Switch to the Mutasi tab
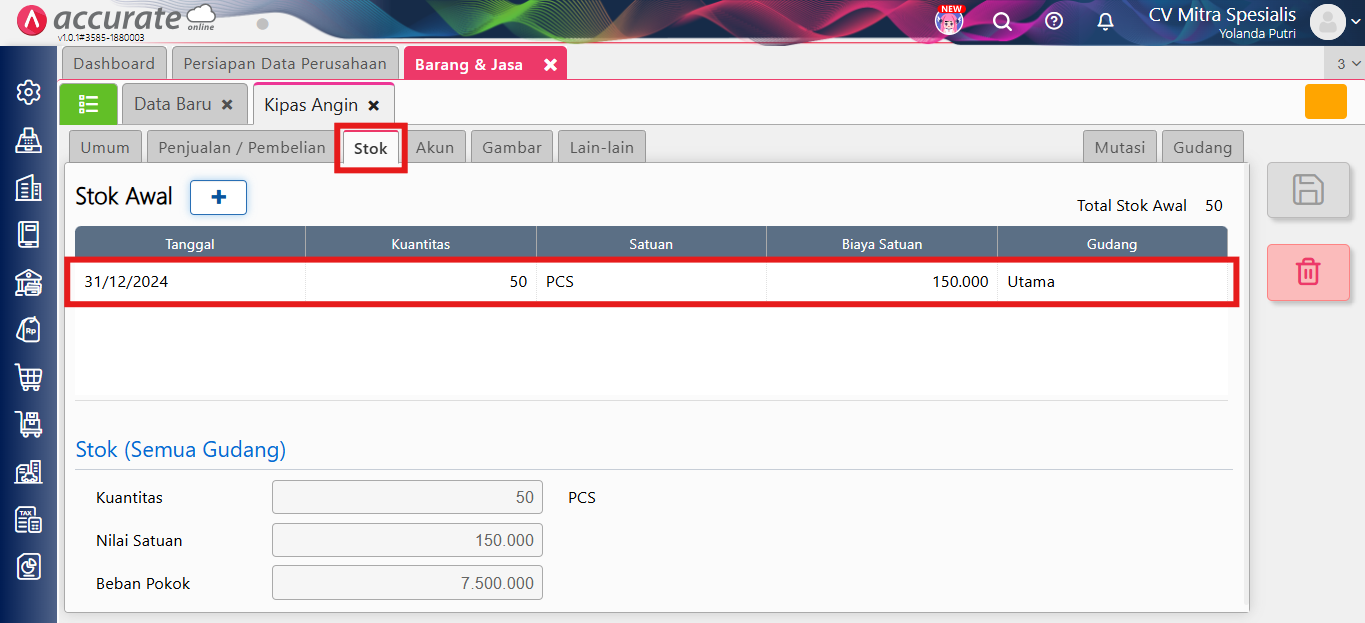 (1119, 146)
